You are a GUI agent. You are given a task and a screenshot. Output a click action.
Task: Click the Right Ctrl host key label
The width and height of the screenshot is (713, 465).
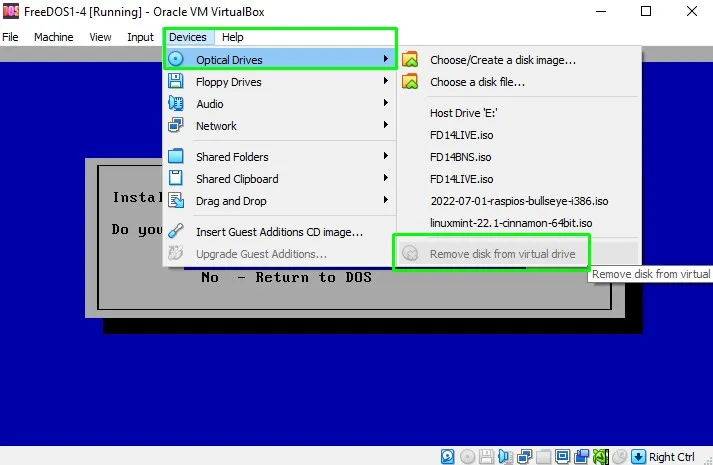point(672,457)
